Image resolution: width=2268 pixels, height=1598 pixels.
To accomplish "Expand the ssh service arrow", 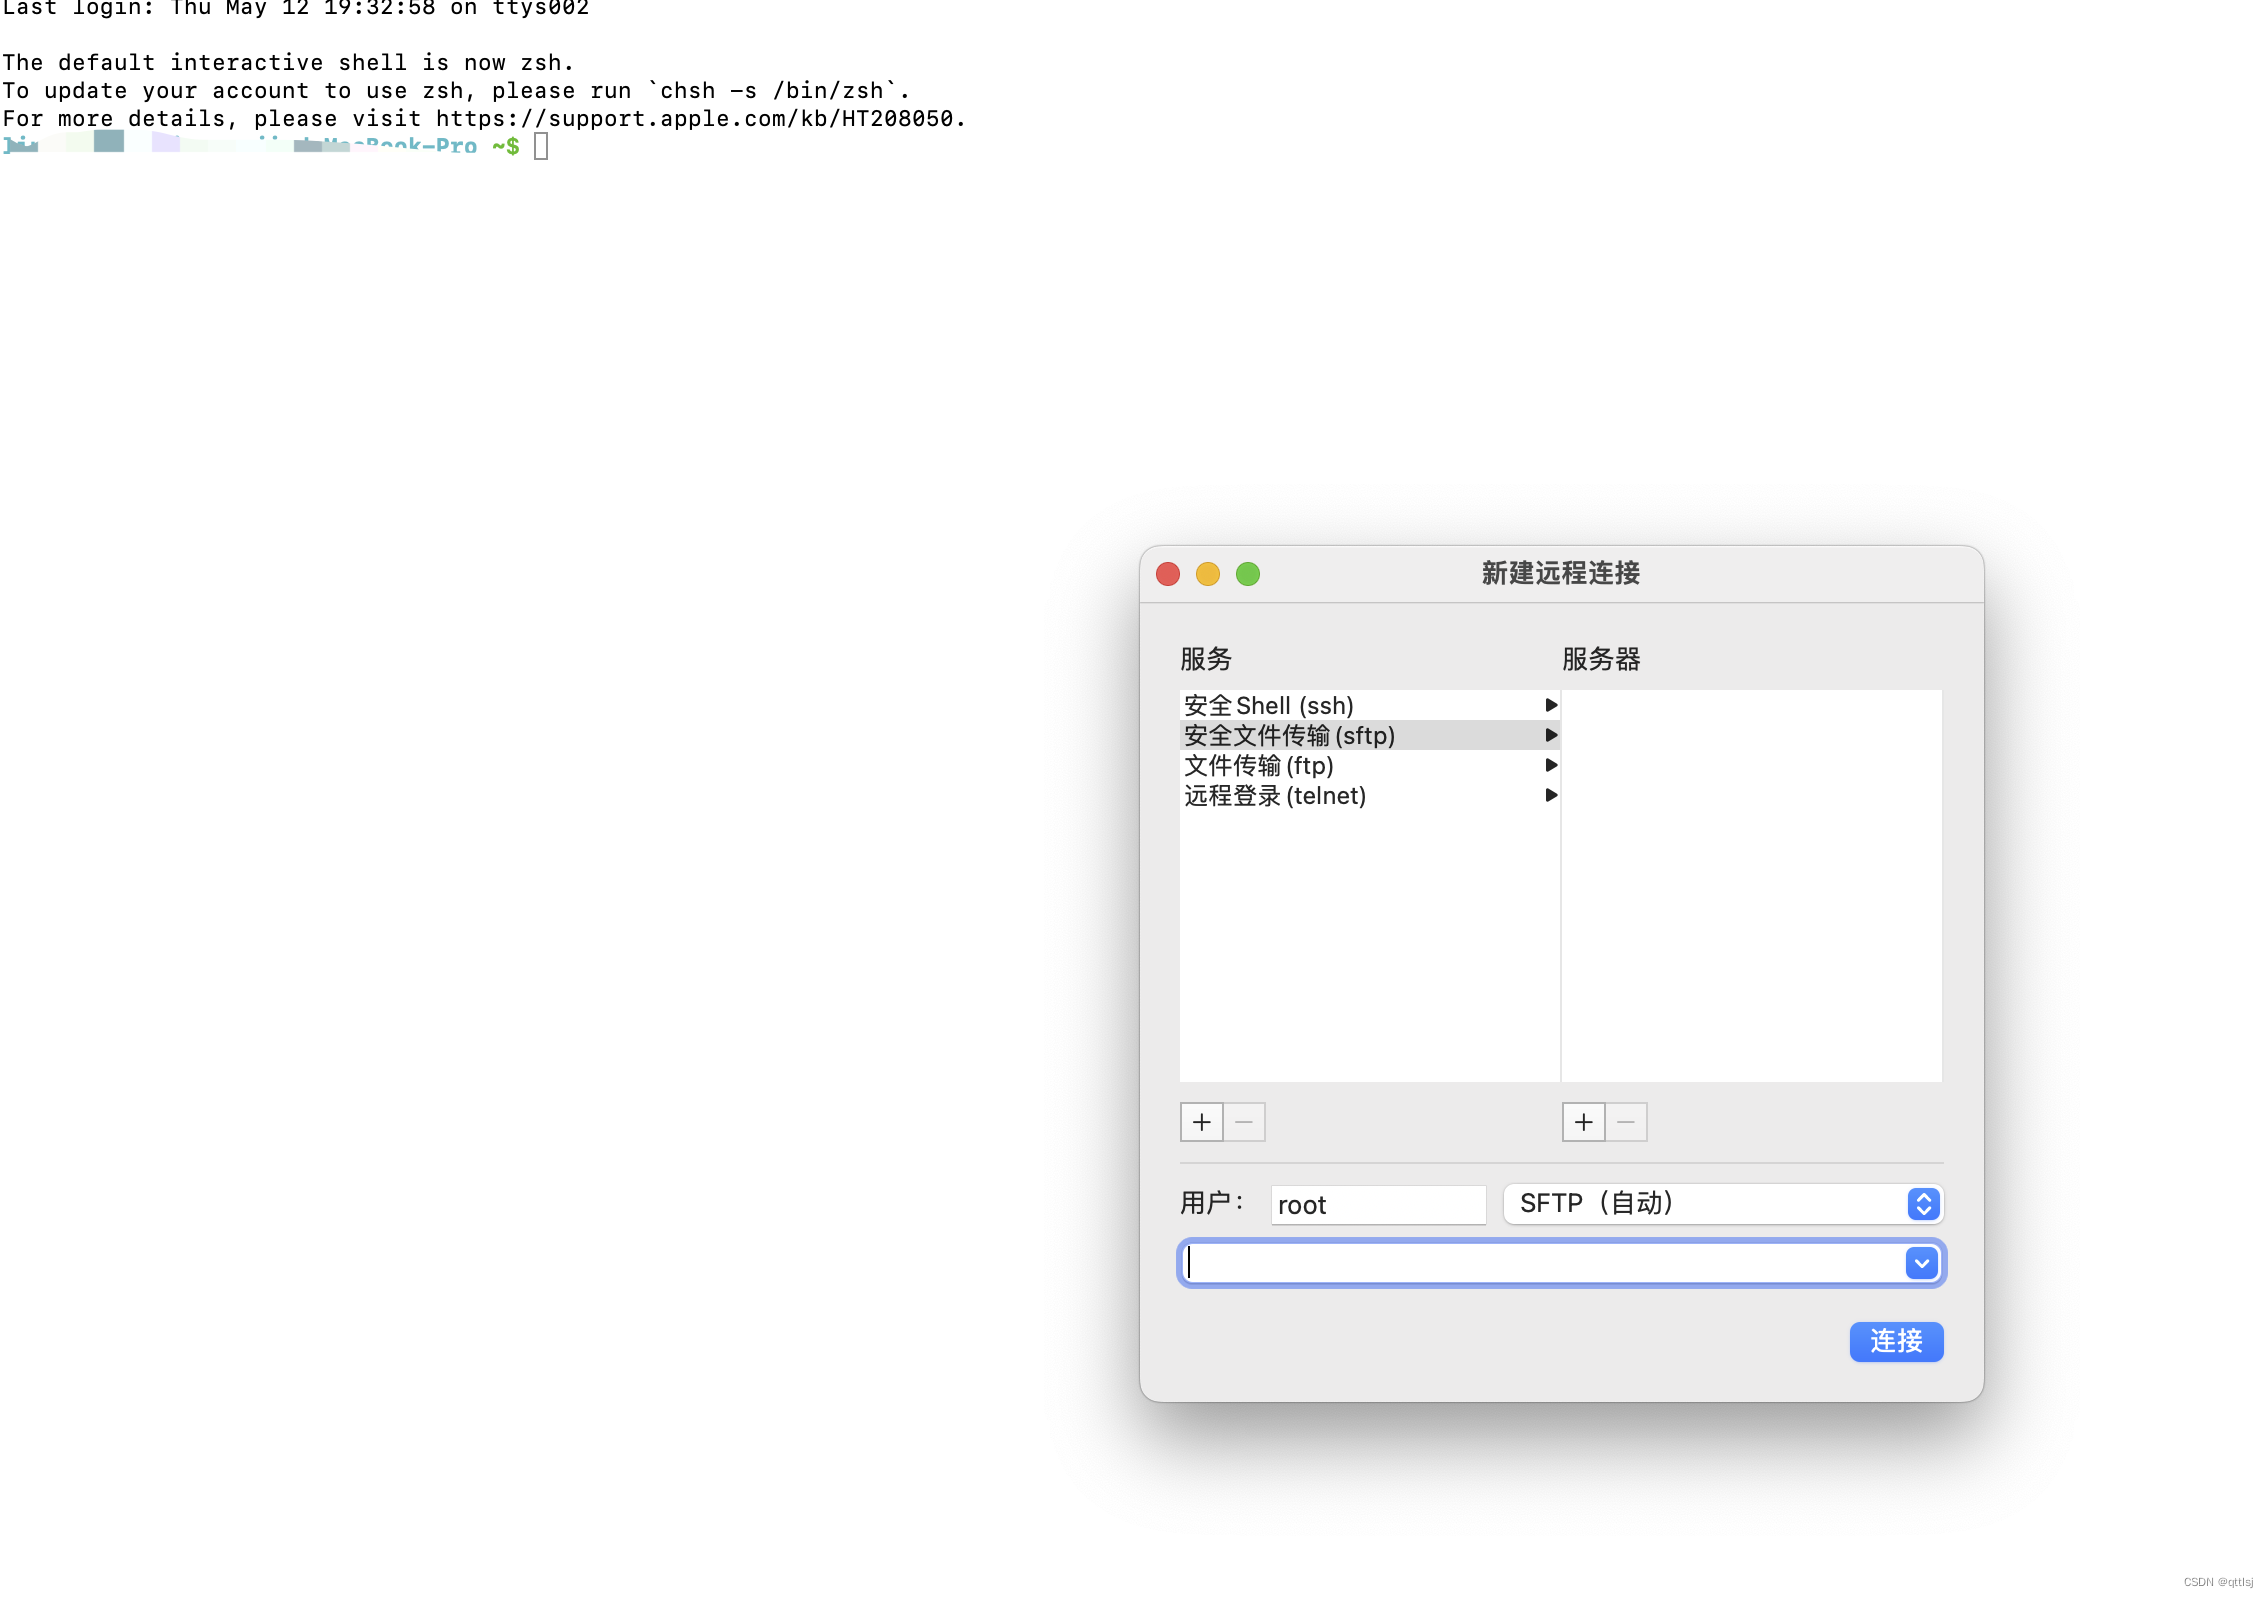I will (x=1551, y=705).
